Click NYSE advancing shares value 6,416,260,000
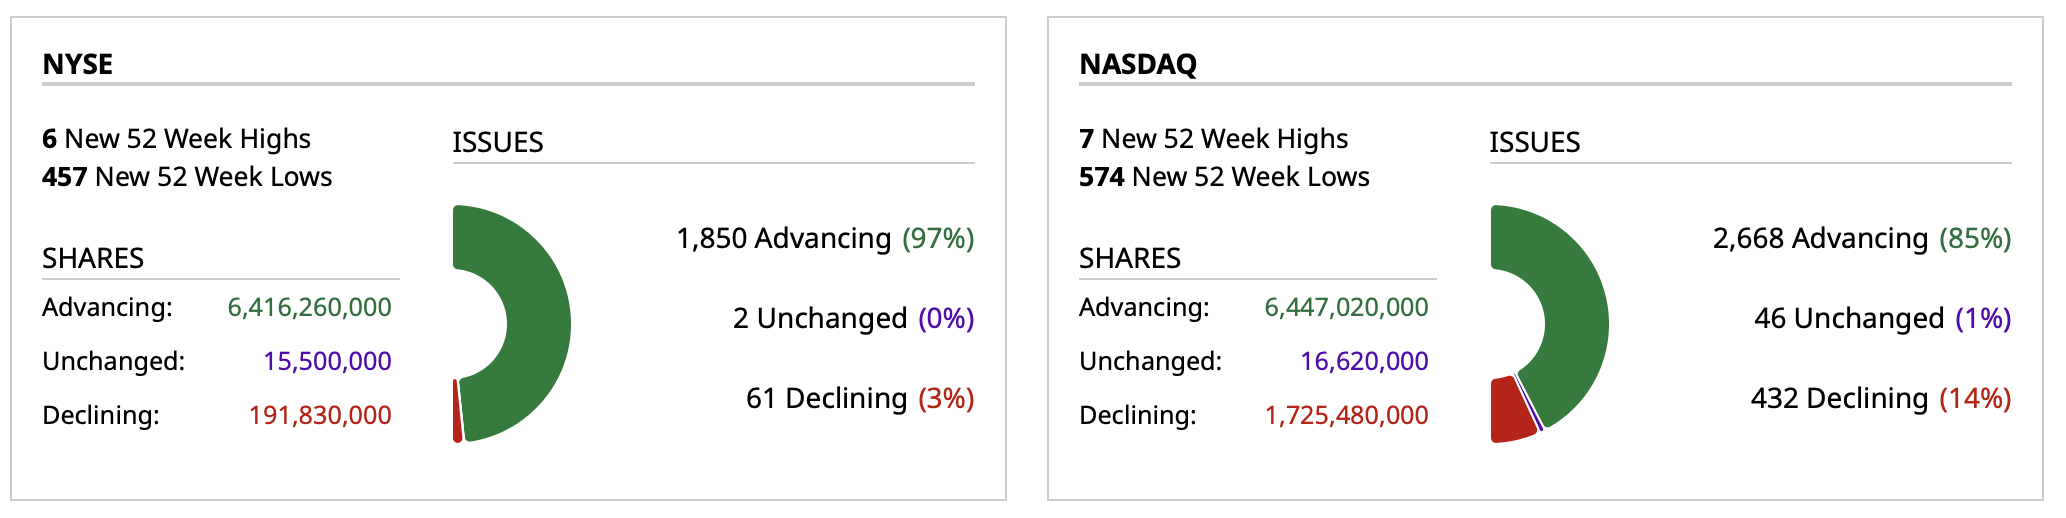The height and width of the screenshot is (518, 2066). click(x=309, y=307)
